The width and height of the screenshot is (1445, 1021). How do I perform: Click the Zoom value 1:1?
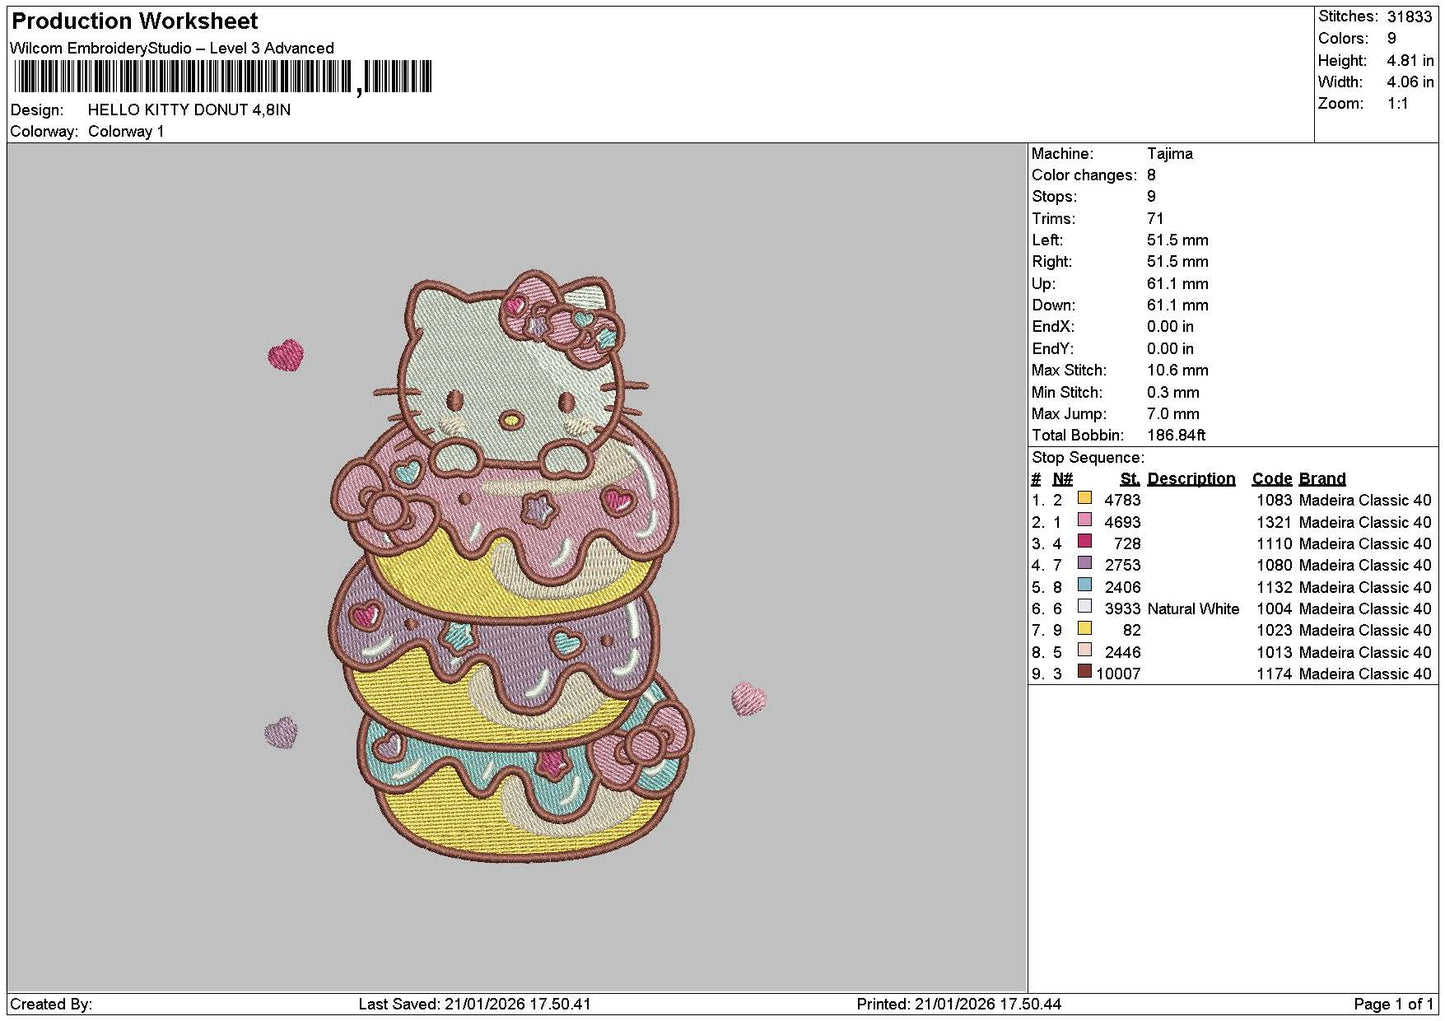point(1397,104)
